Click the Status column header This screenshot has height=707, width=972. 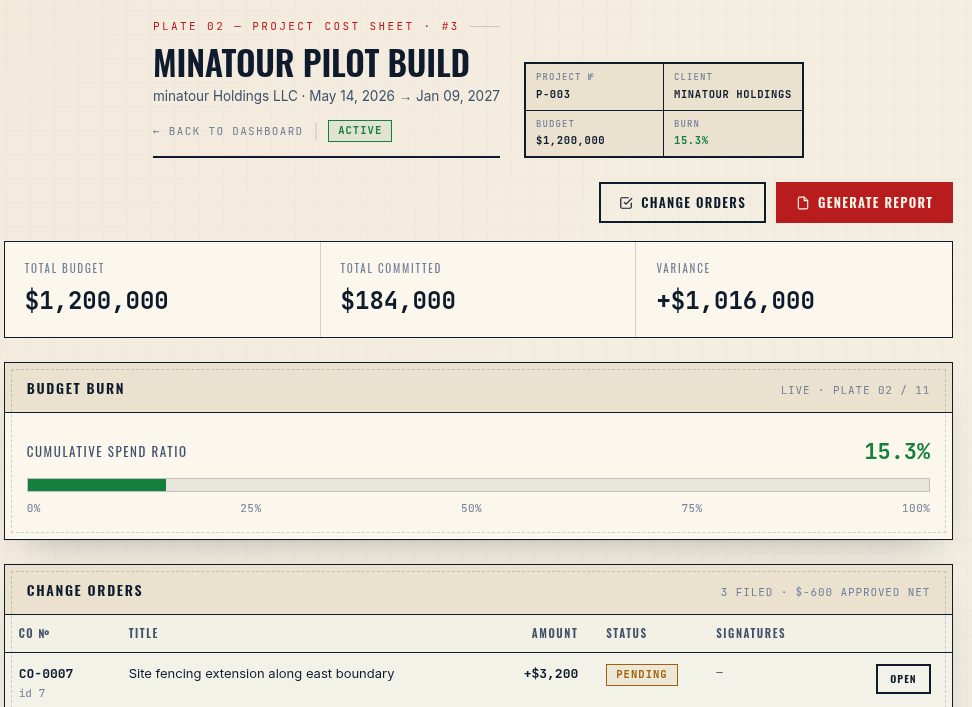[626, 633]
